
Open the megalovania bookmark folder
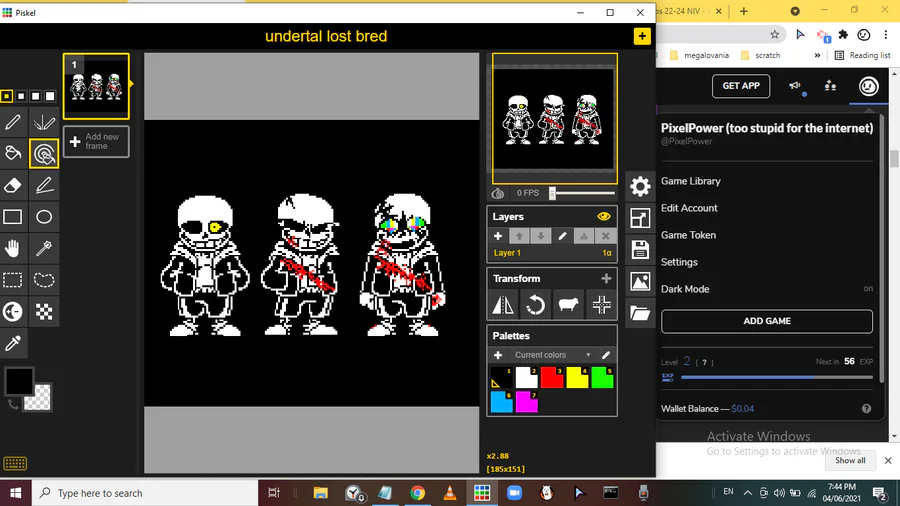(x=700, y=55)
